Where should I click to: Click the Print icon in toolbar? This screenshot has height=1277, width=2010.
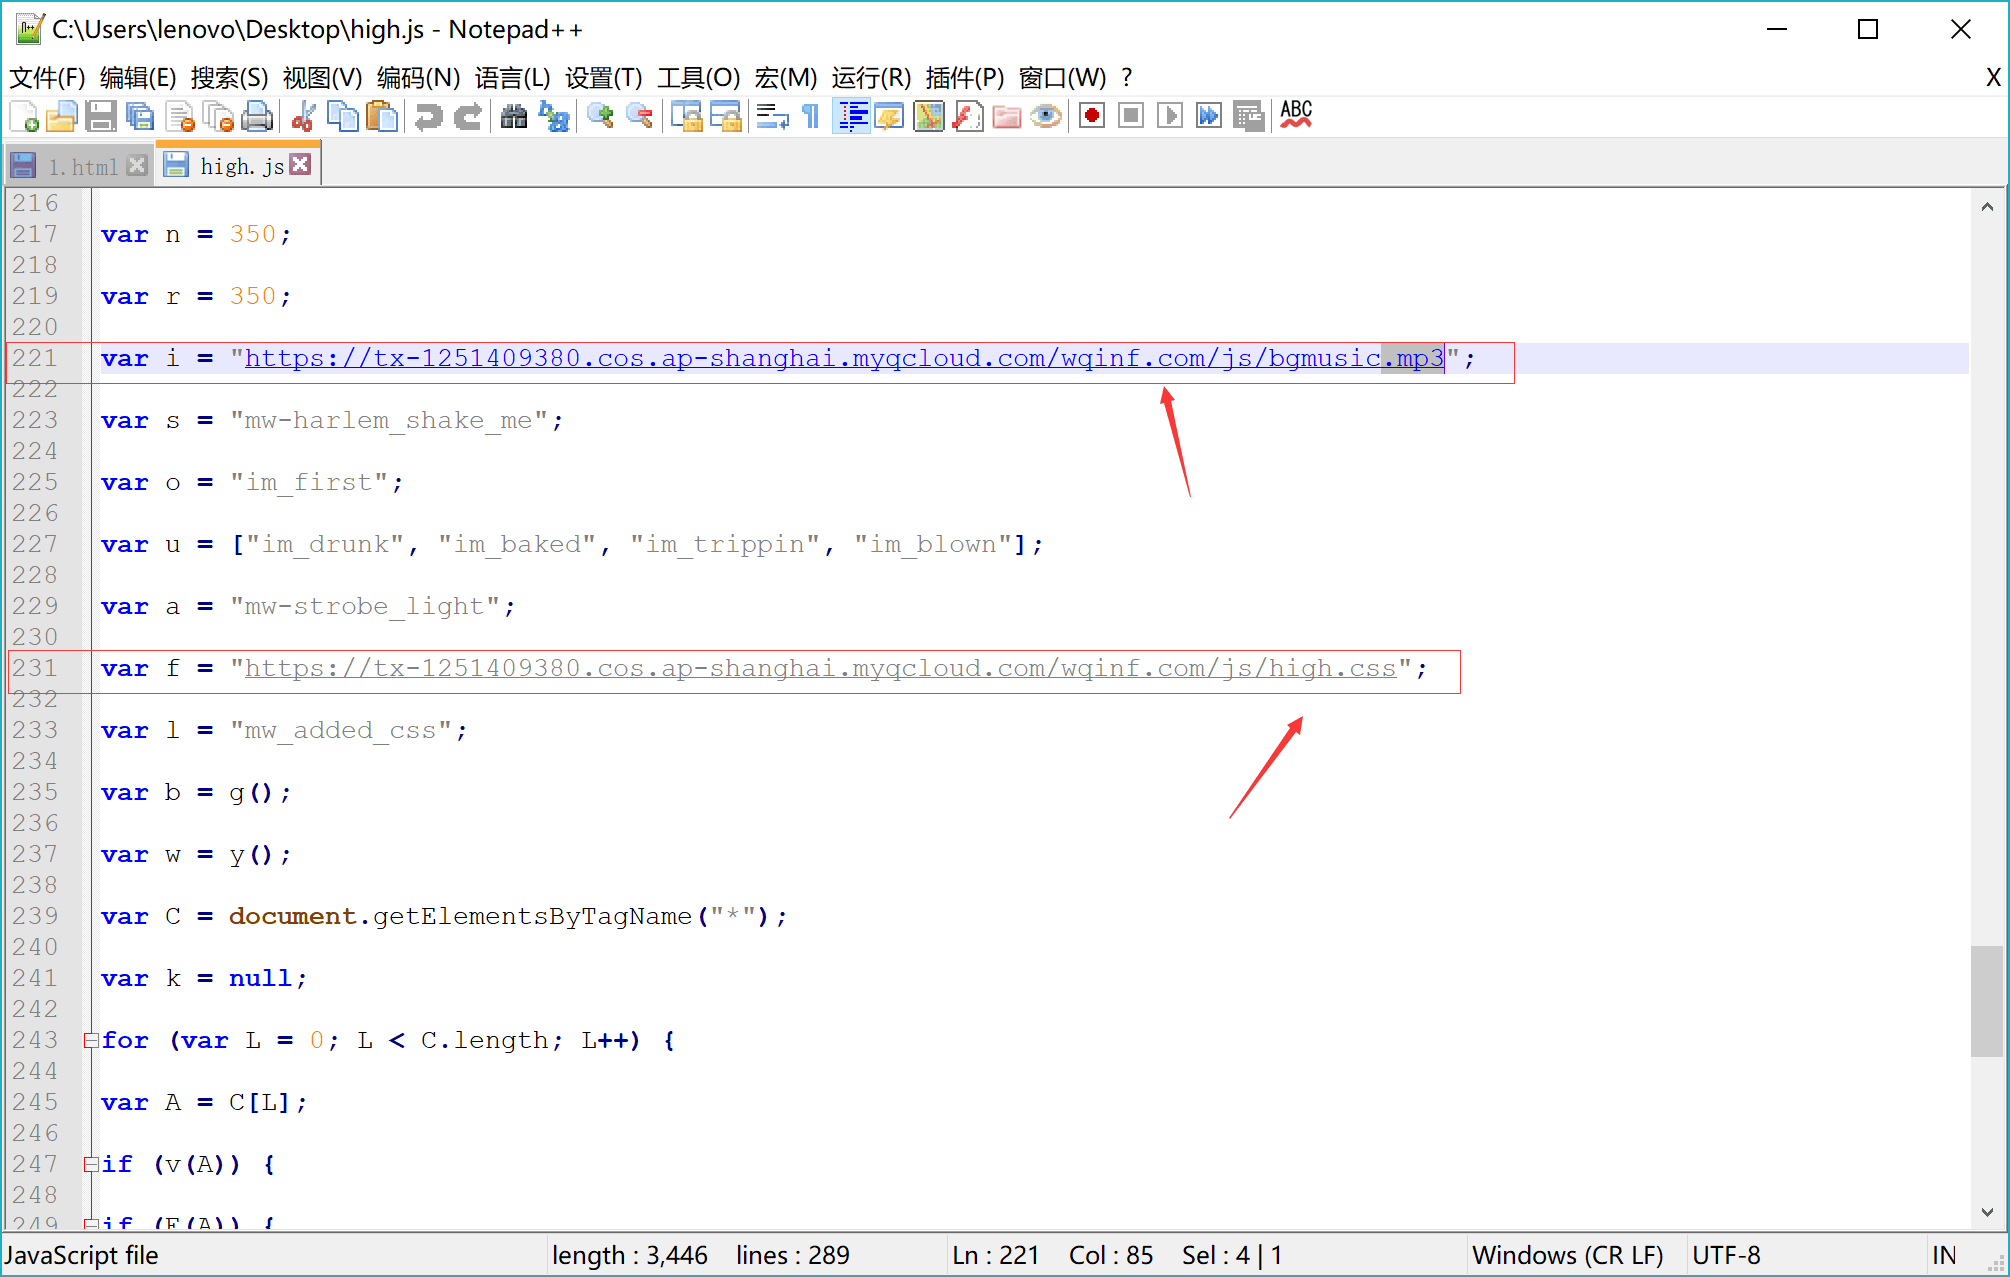(x=257, y=117)
